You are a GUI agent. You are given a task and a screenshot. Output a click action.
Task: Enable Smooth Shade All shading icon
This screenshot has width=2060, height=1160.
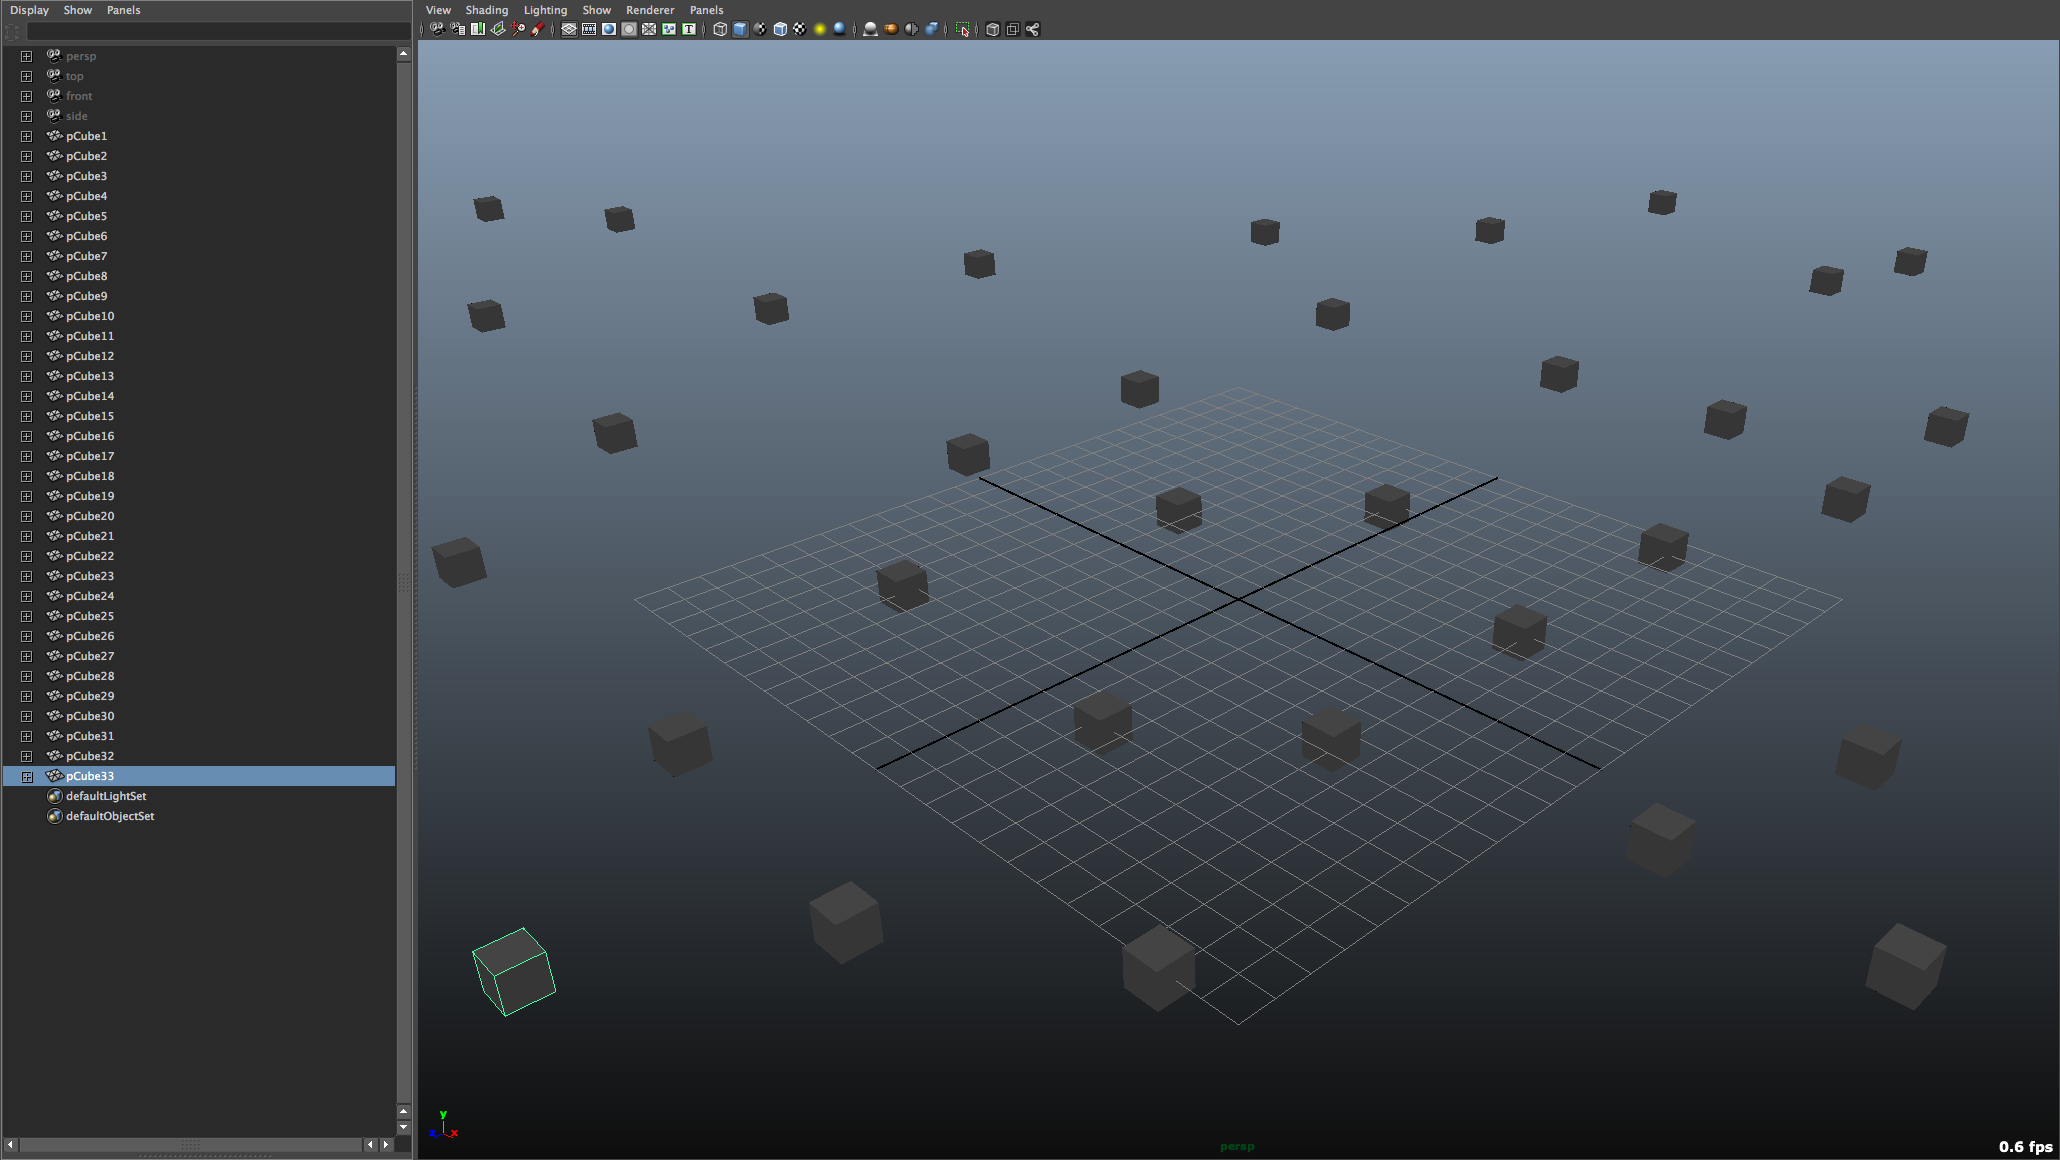740,29
